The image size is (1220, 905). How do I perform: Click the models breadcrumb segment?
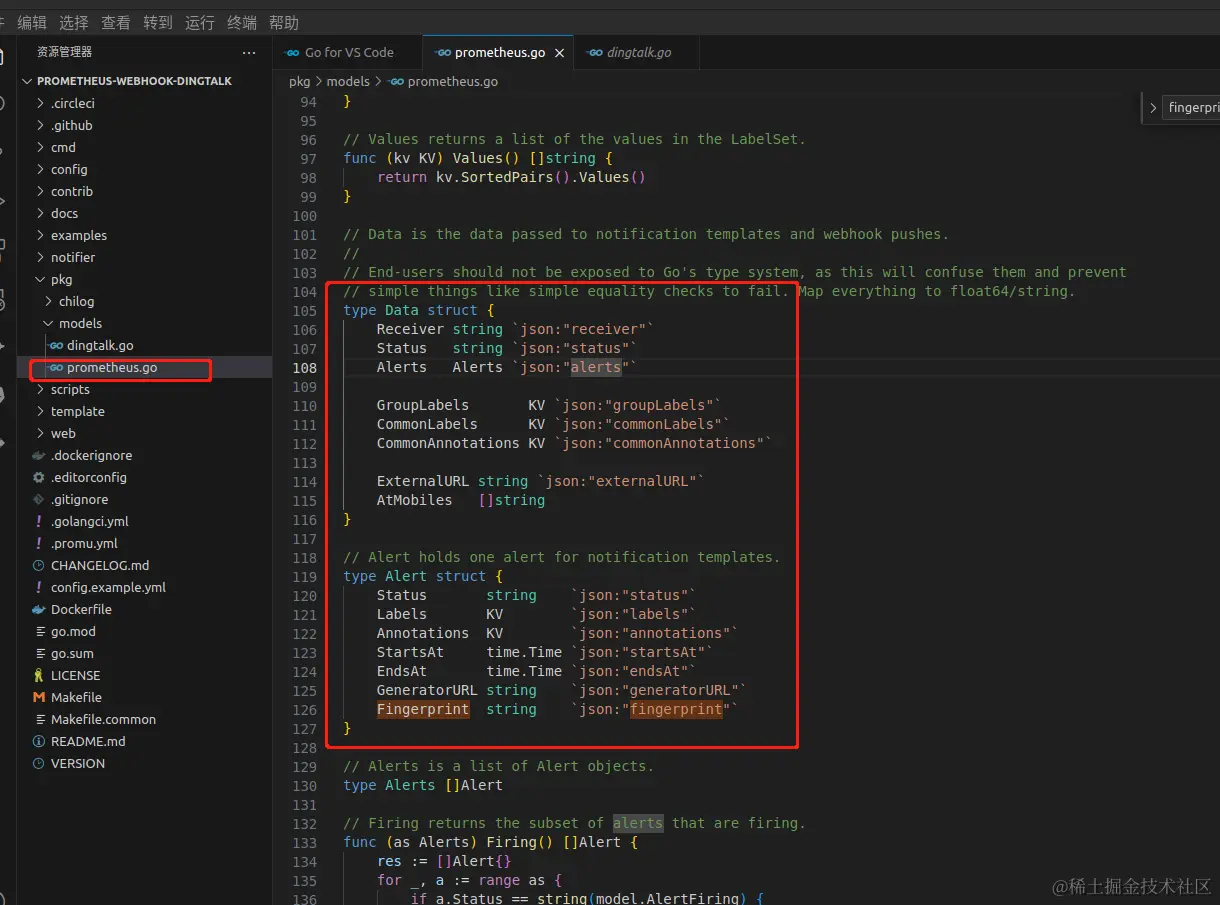pyautogui.click(x=348, y=81)
